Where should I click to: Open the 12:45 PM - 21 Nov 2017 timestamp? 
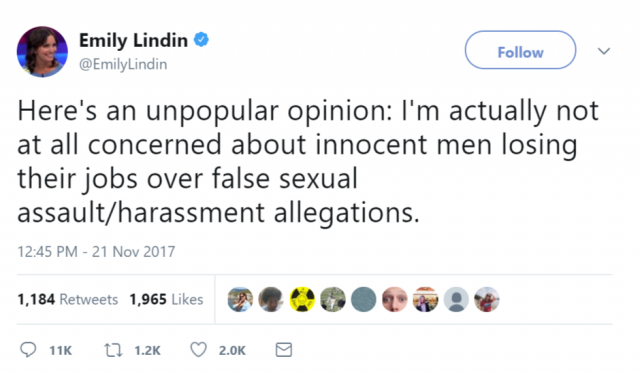(96, 252)
